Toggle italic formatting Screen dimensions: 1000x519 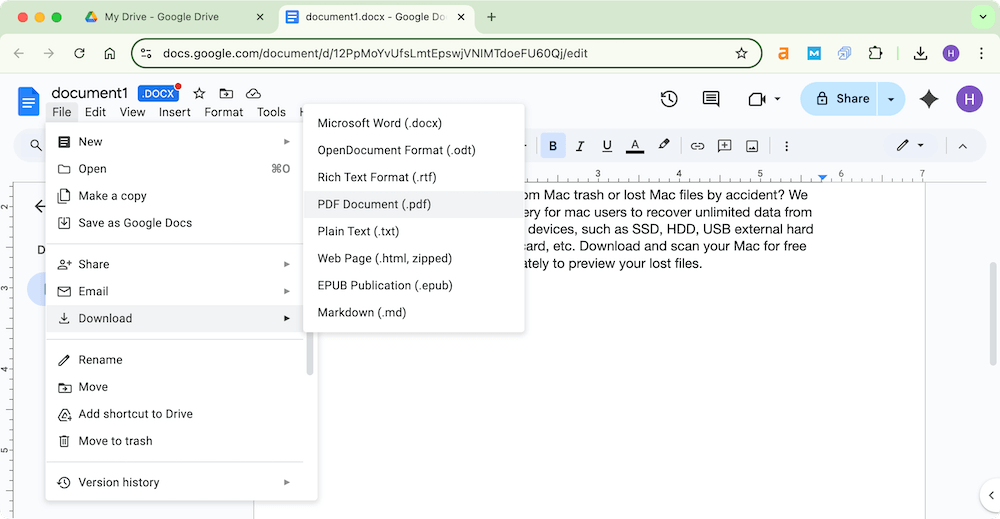(x=580, y=146)
